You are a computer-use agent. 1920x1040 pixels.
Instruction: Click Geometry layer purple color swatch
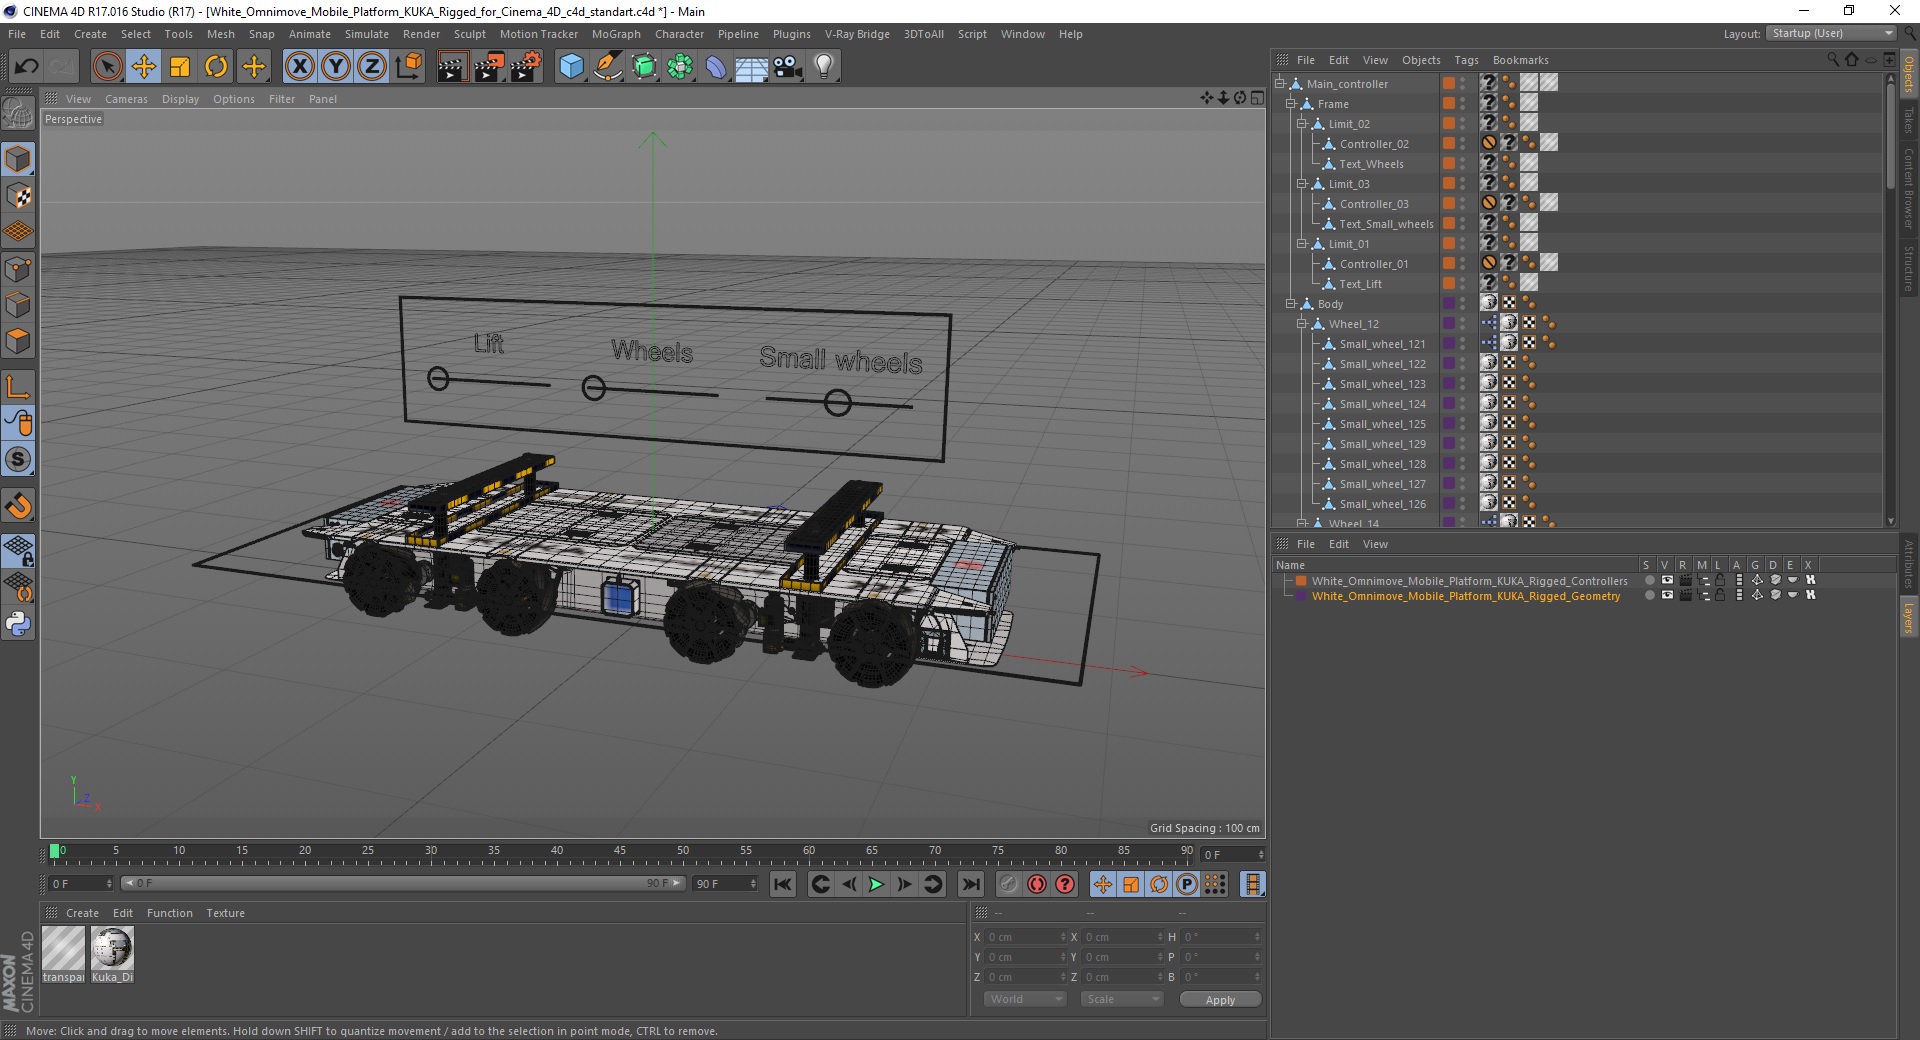pyautogui.click(x=1301, y=595)
